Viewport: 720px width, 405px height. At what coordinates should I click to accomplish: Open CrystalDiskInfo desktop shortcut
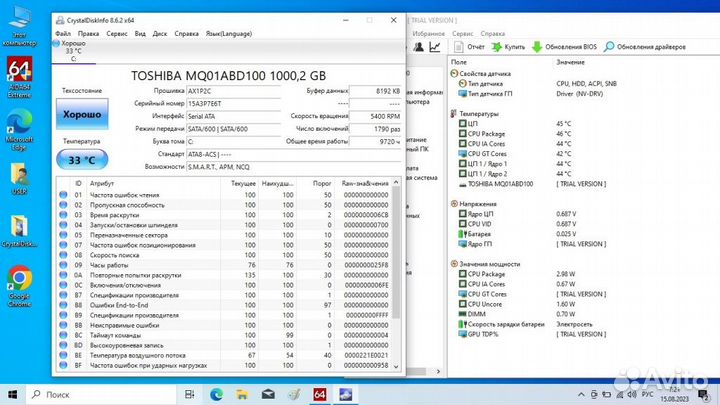tap(19, 231)
